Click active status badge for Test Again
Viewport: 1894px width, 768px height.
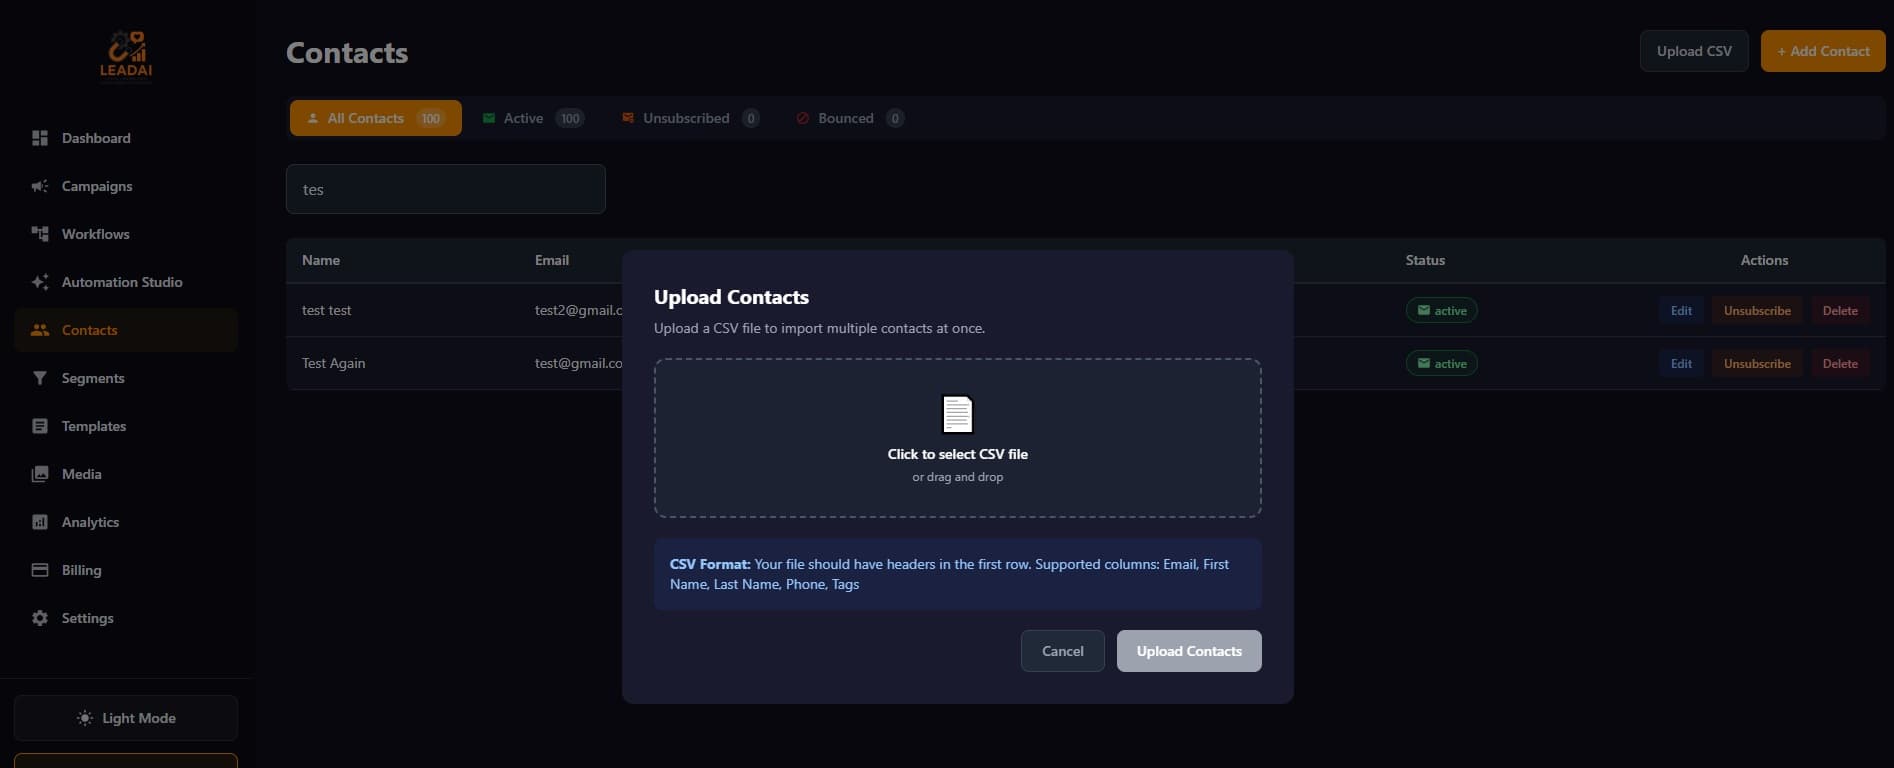(x=1441, y=364)
